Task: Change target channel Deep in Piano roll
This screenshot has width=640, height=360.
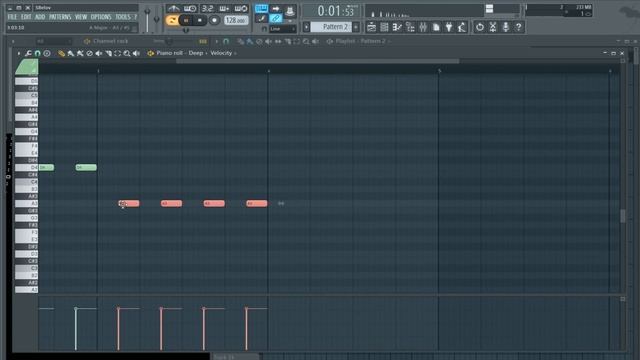Action: coord(196,53)
